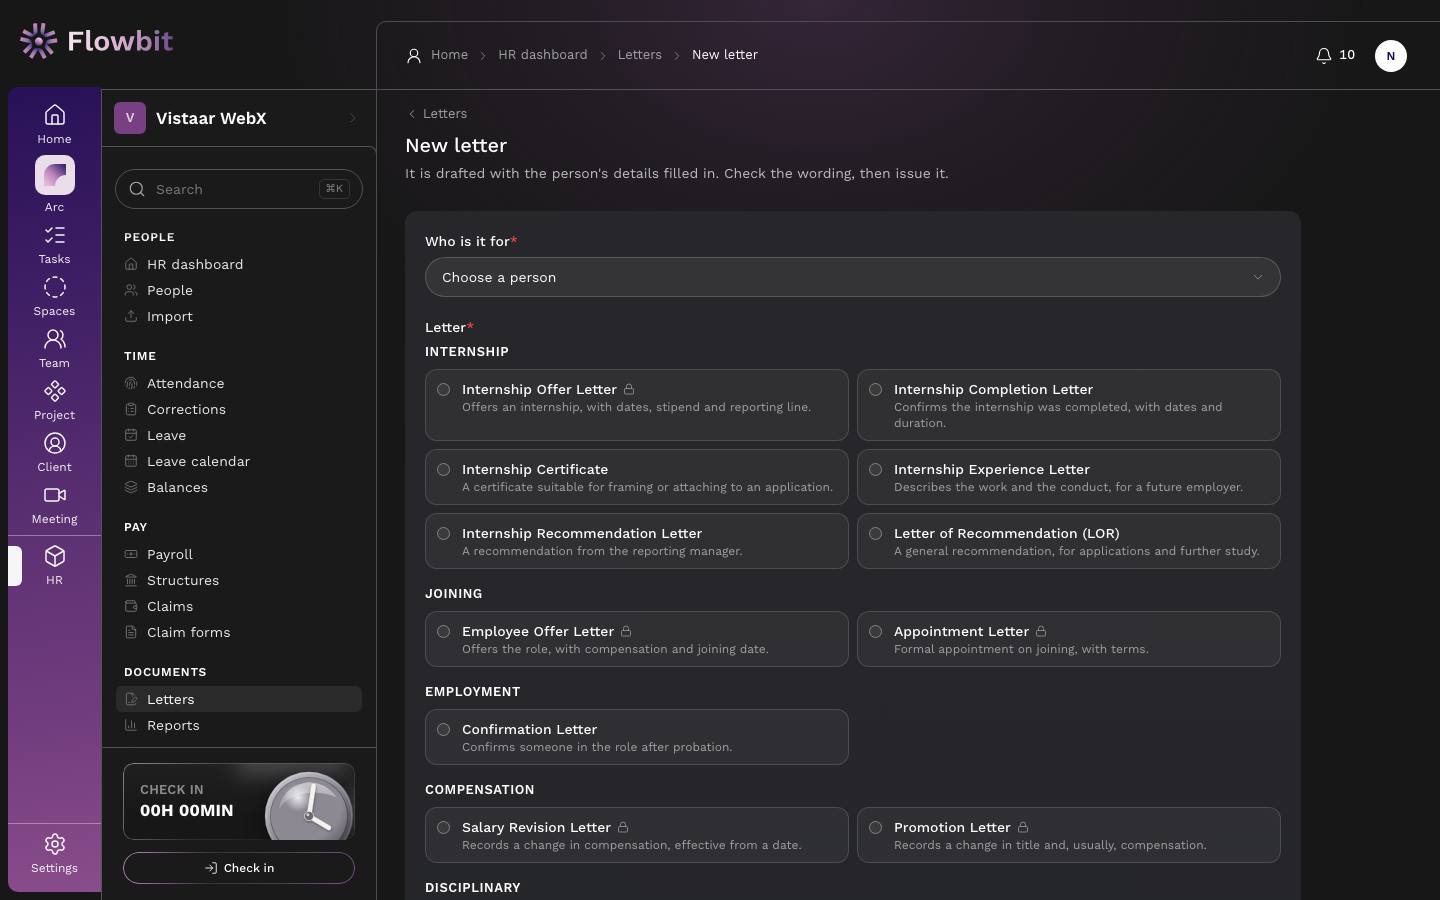Go to Attendance in the sidebar
Image resolution: width=1440 pixels, height=900 pixels.
(x=239, y=383)
